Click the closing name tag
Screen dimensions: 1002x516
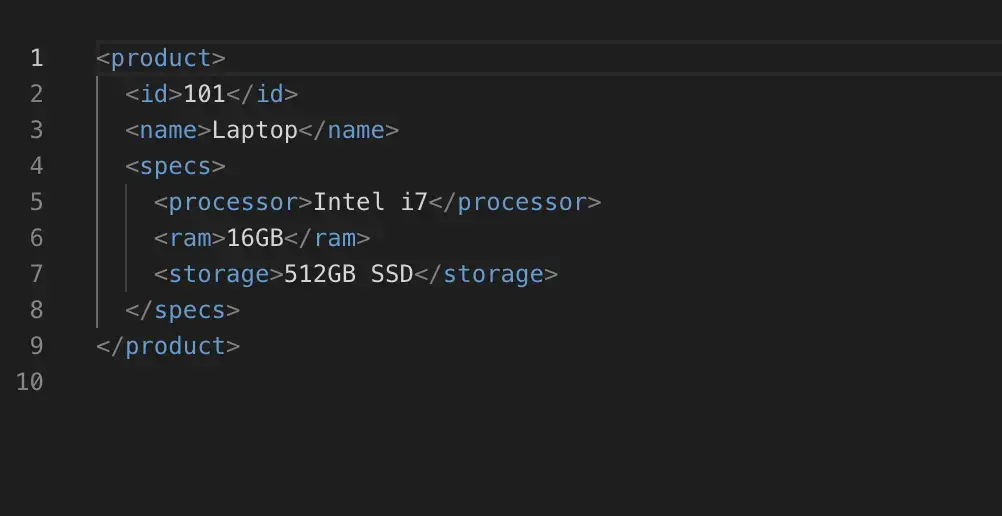(349, 130)
